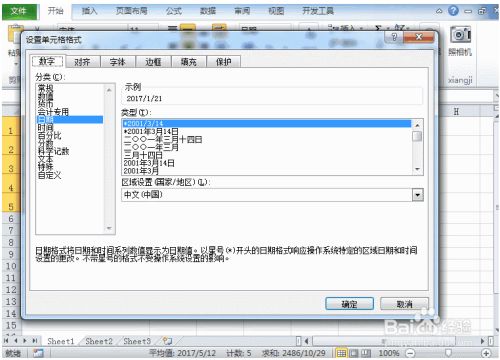The width and height of the screenshot is (500, 360).
Task: Open the 边框 tab in the dialog
Action: [153, 62]
